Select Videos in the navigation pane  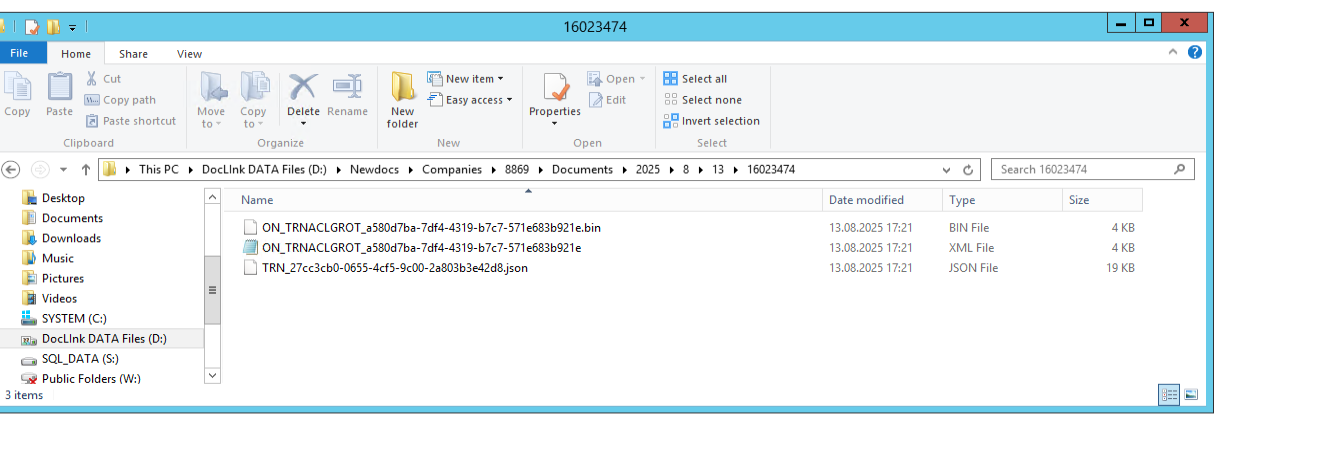point(59,298)
